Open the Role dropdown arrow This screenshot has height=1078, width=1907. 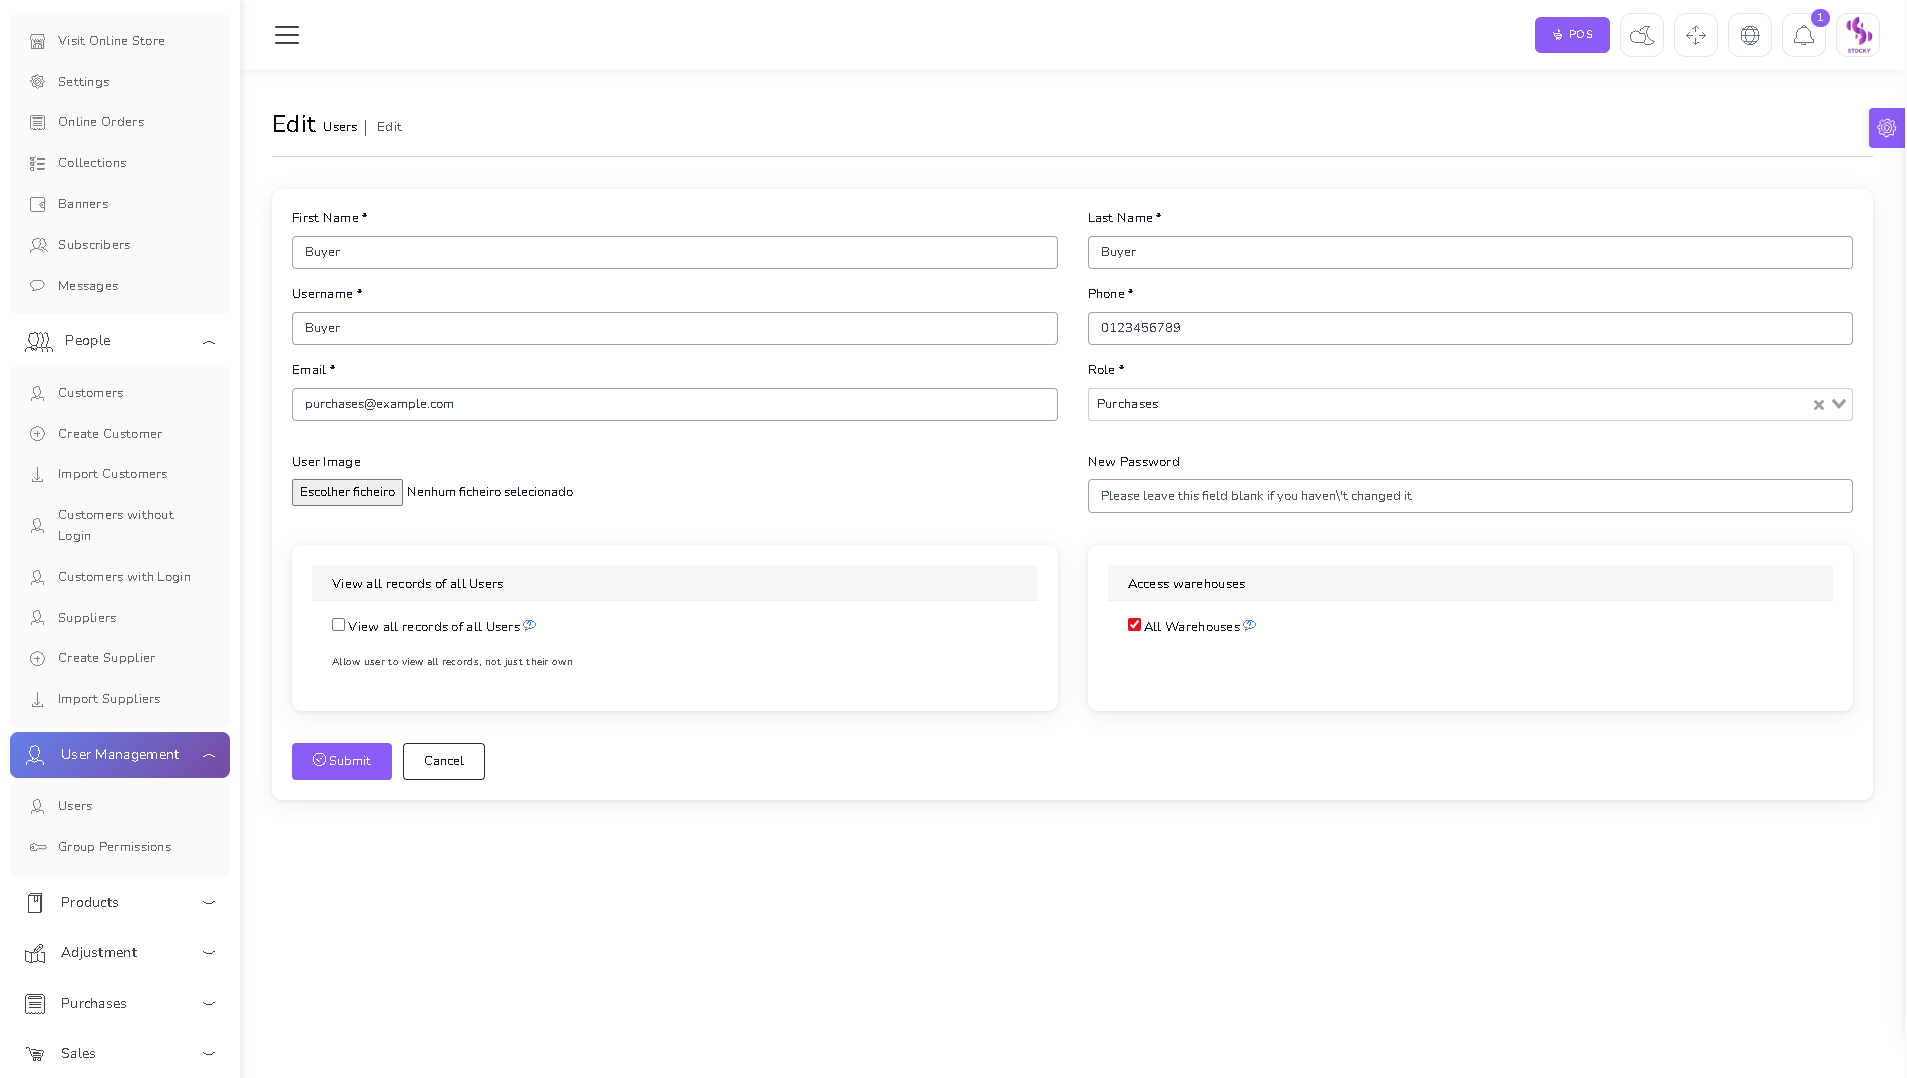tap(1839, 405)
